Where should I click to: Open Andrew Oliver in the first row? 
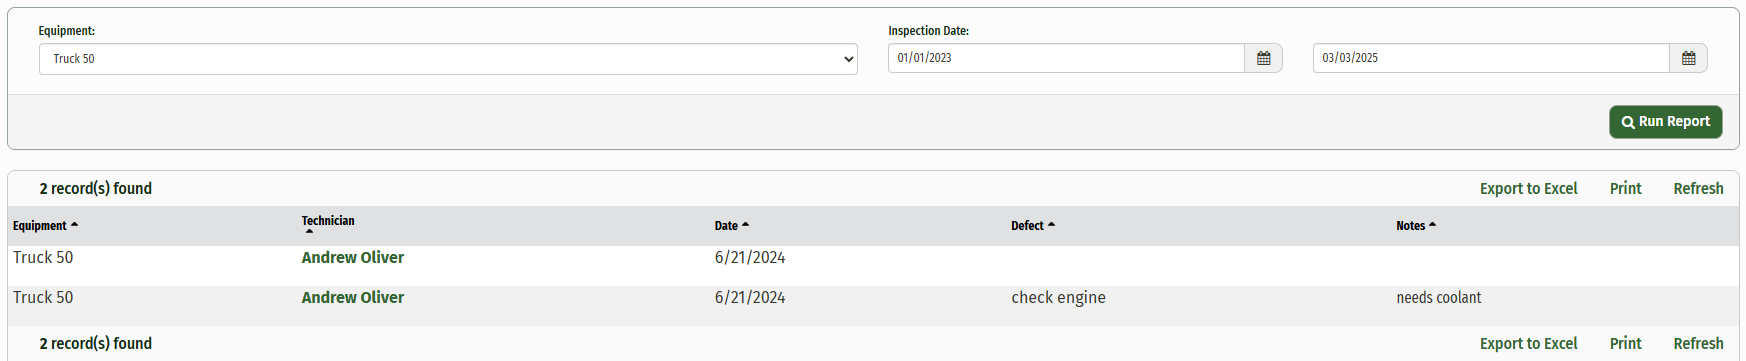[x=353, y=257]
